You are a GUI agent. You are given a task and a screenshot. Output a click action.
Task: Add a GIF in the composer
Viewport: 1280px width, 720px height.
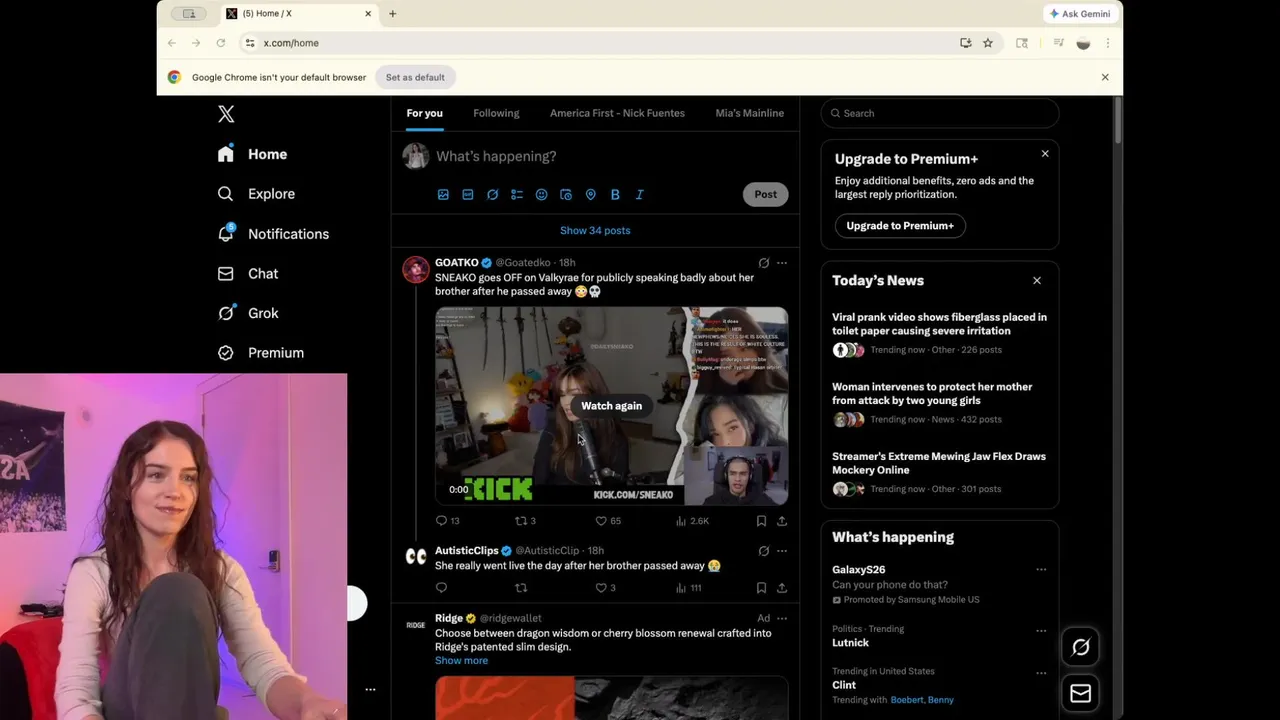point(468,195)
